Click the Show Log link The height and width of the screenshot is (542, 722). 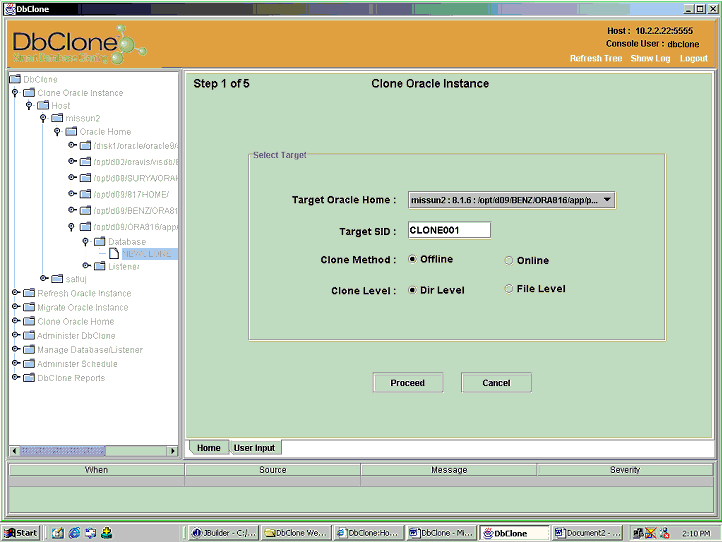650,58
